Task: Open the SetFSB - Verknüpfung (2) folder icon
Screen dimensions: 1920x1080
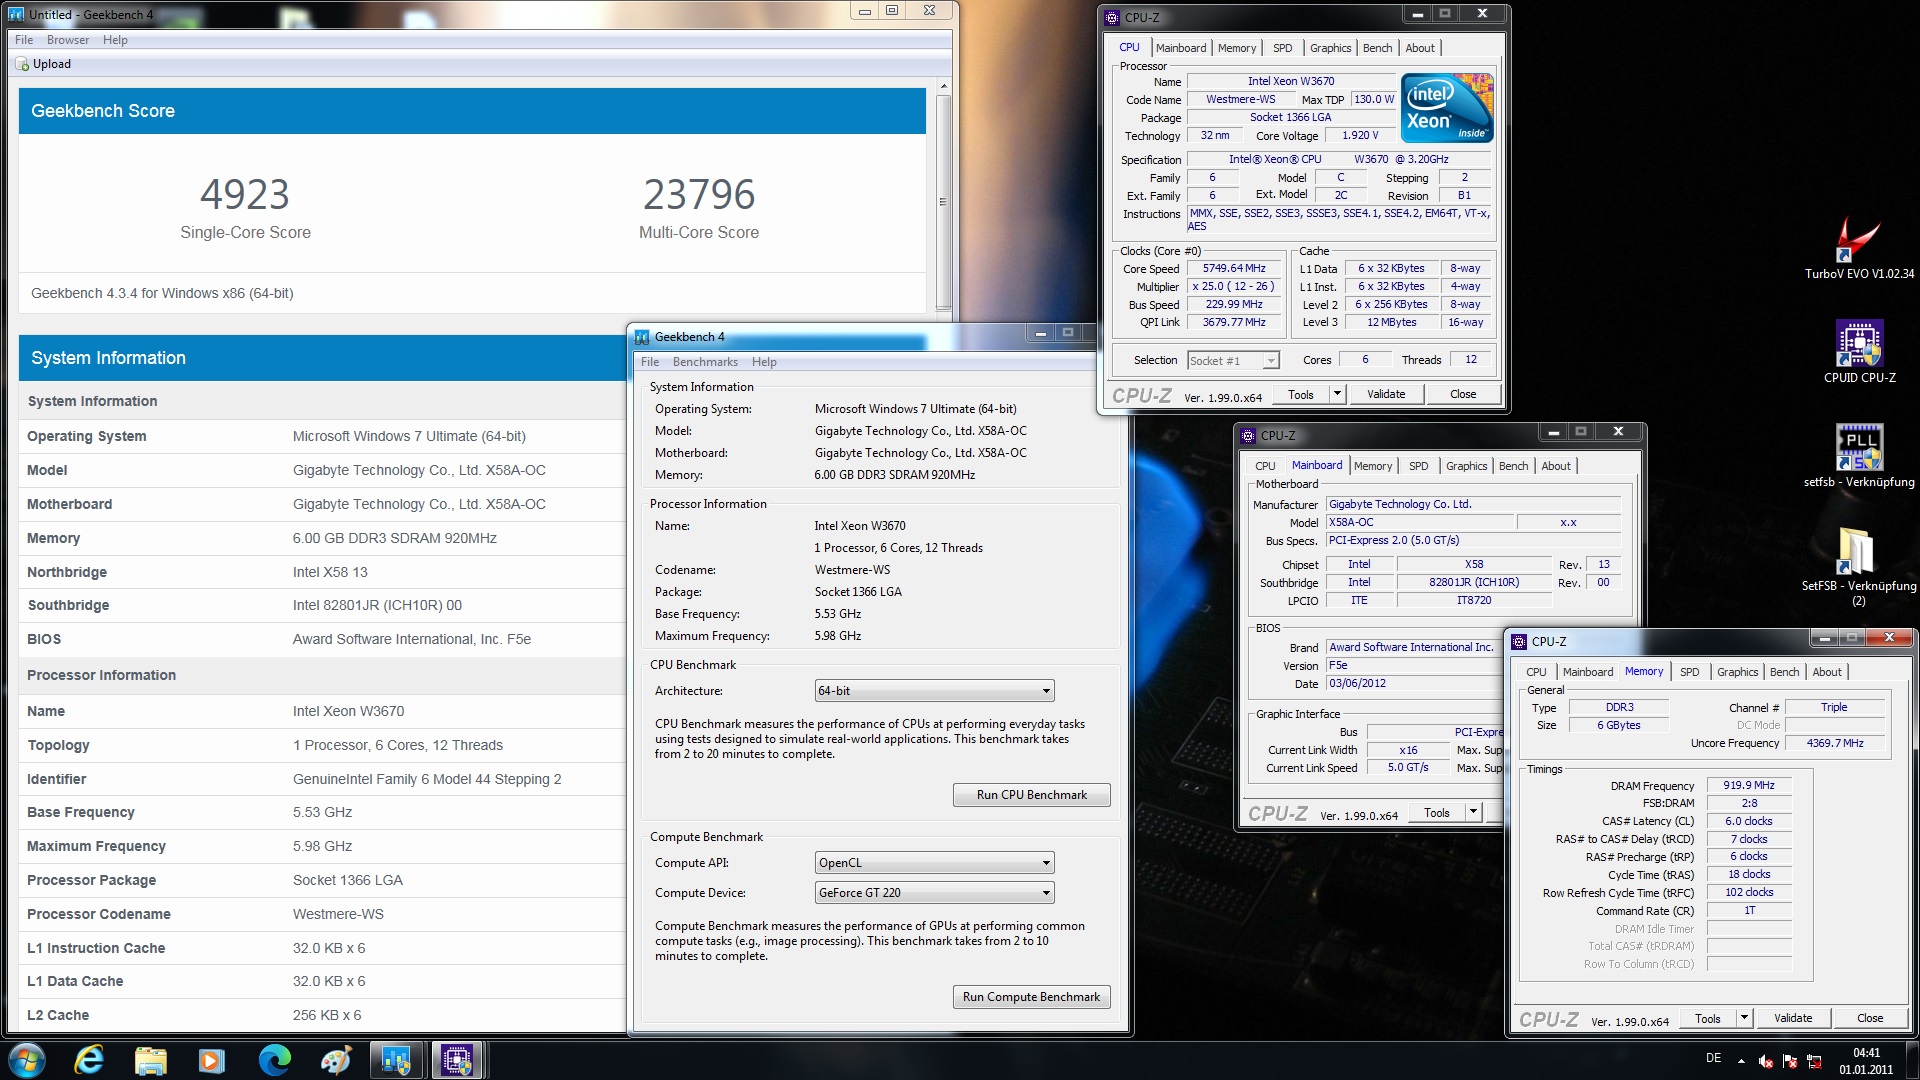Action: [1858, 565]
